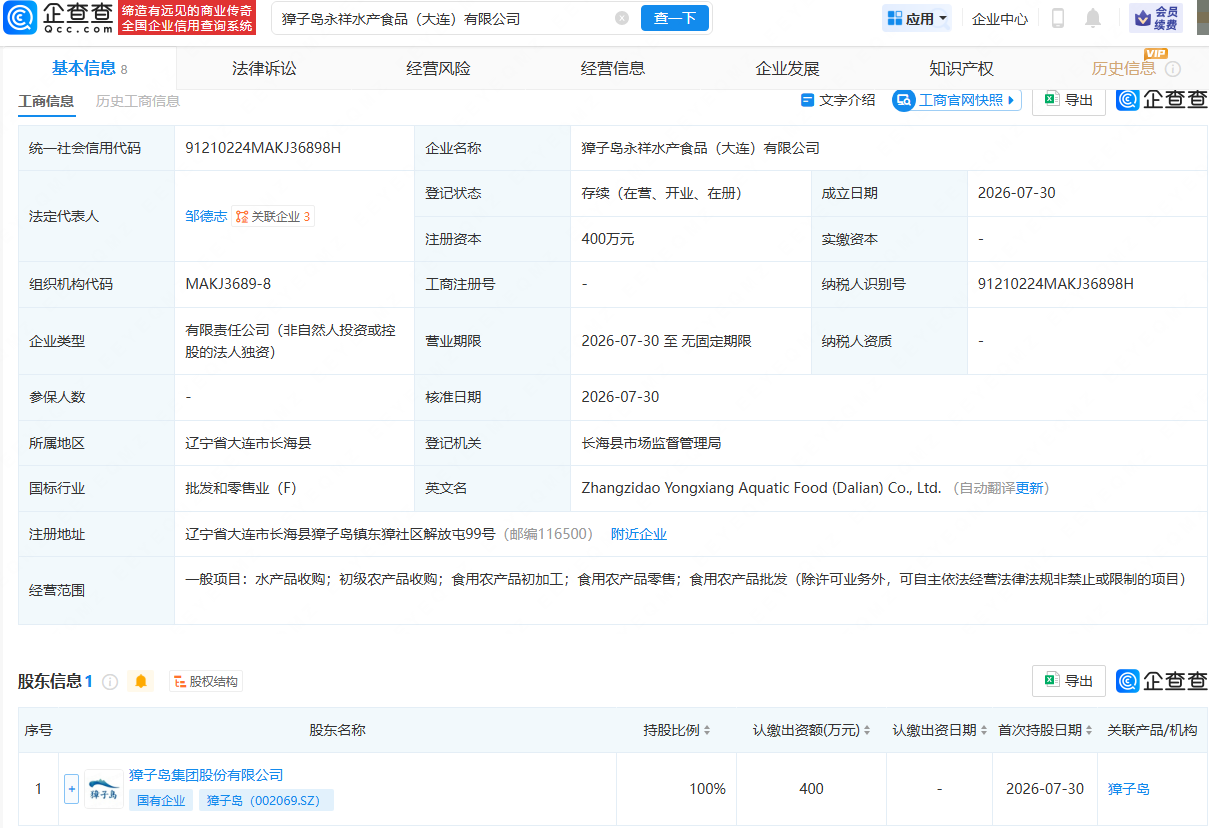This screenshot has width=1209, height=828.
Task: Open the 应用 applications dropdown
Action: coord(916,18)
